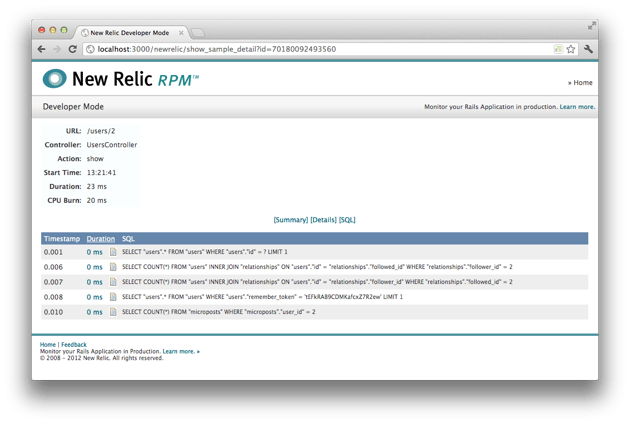Viewport: 630px width, 424px height.
Task: Click the New Relic RPM logo
Action: [x=120, y=79]
